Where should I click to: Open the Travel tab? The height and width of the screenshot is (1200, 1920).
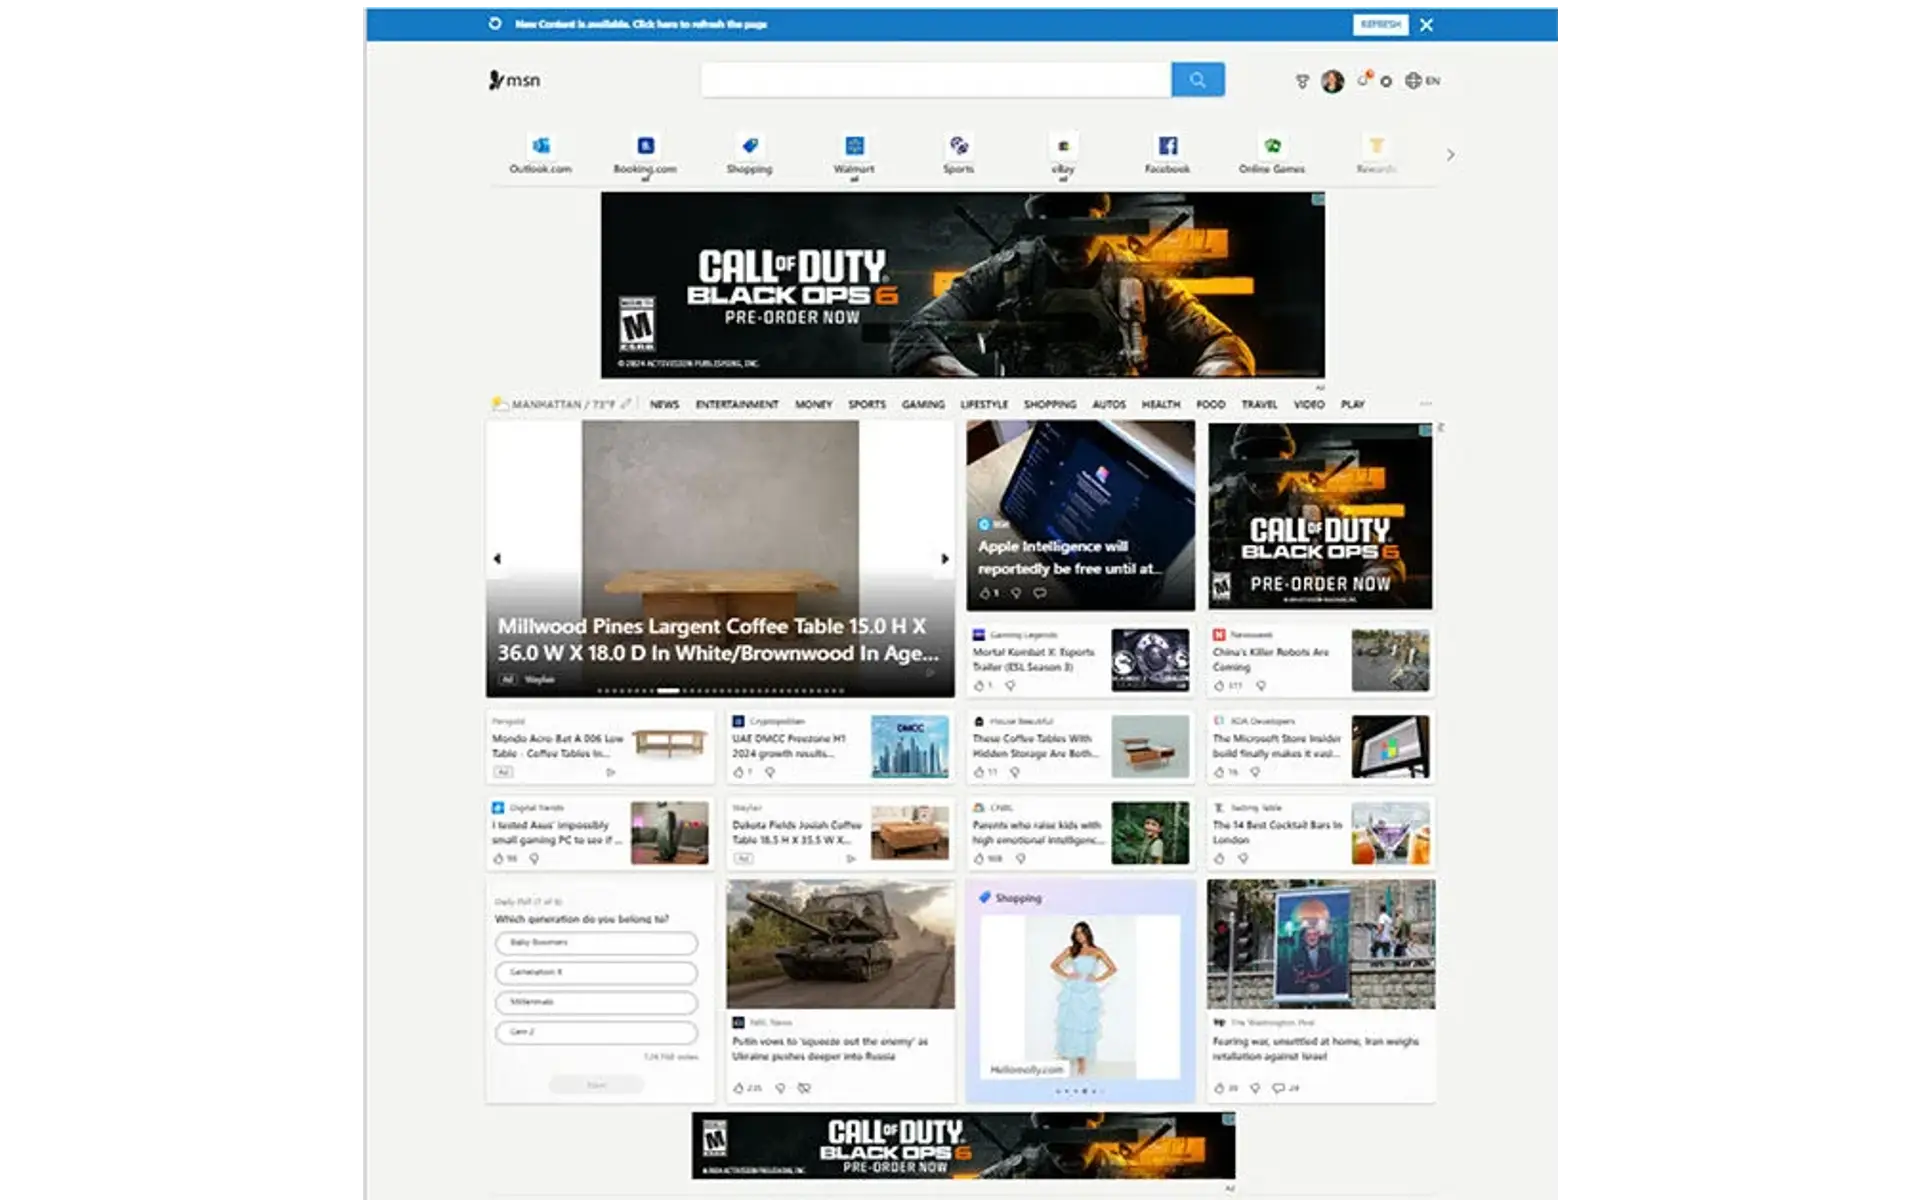pos(1259,405)
